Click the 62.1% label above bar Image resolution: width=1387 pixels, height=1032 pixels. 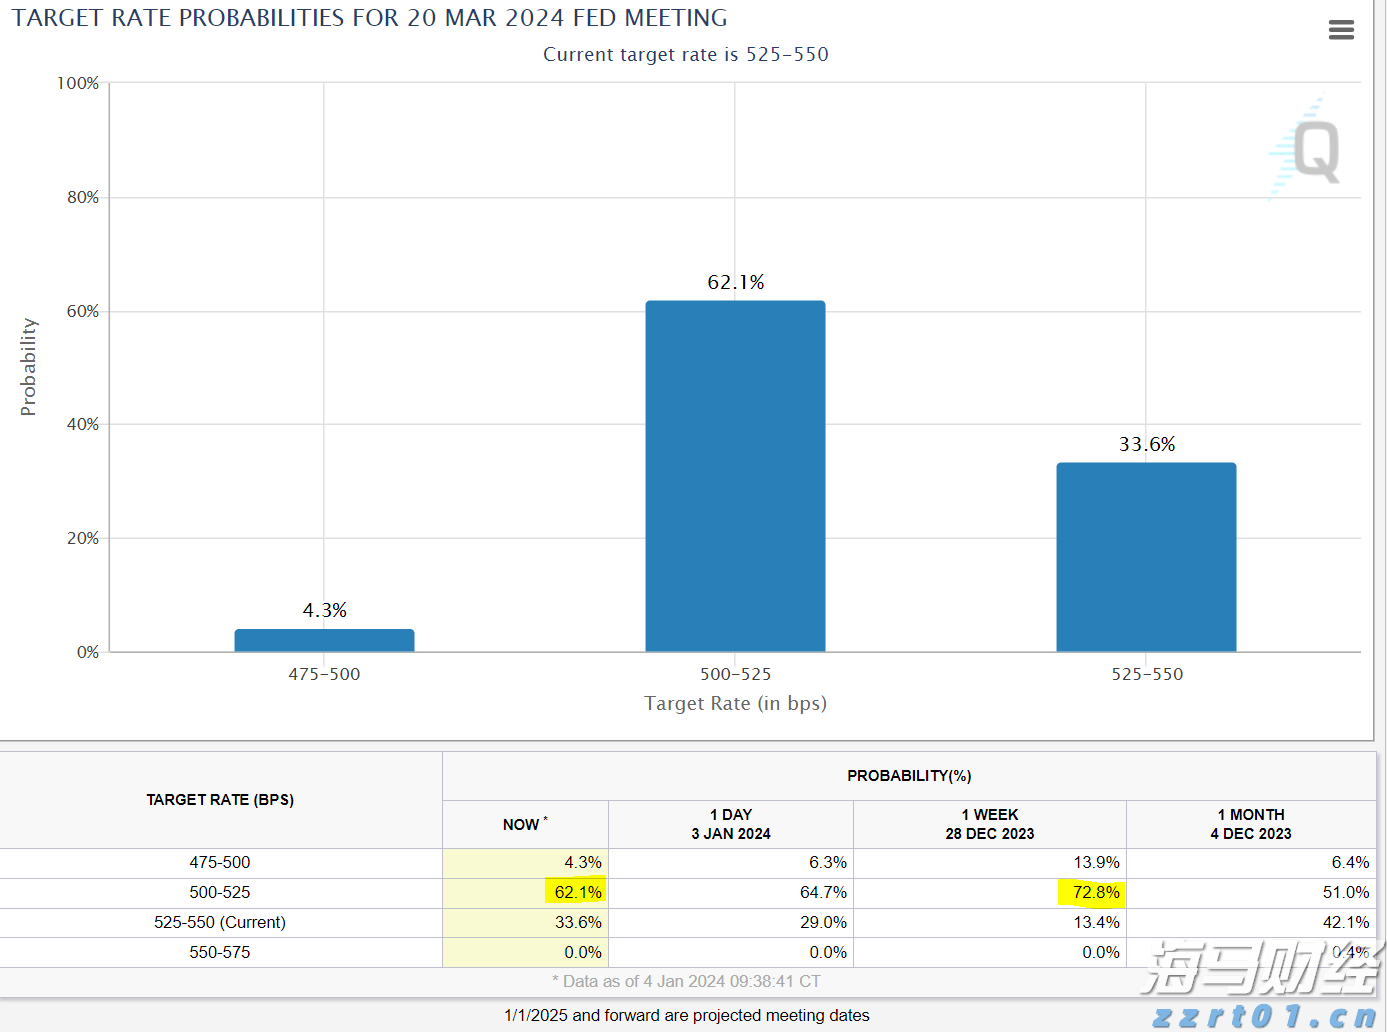735,283
